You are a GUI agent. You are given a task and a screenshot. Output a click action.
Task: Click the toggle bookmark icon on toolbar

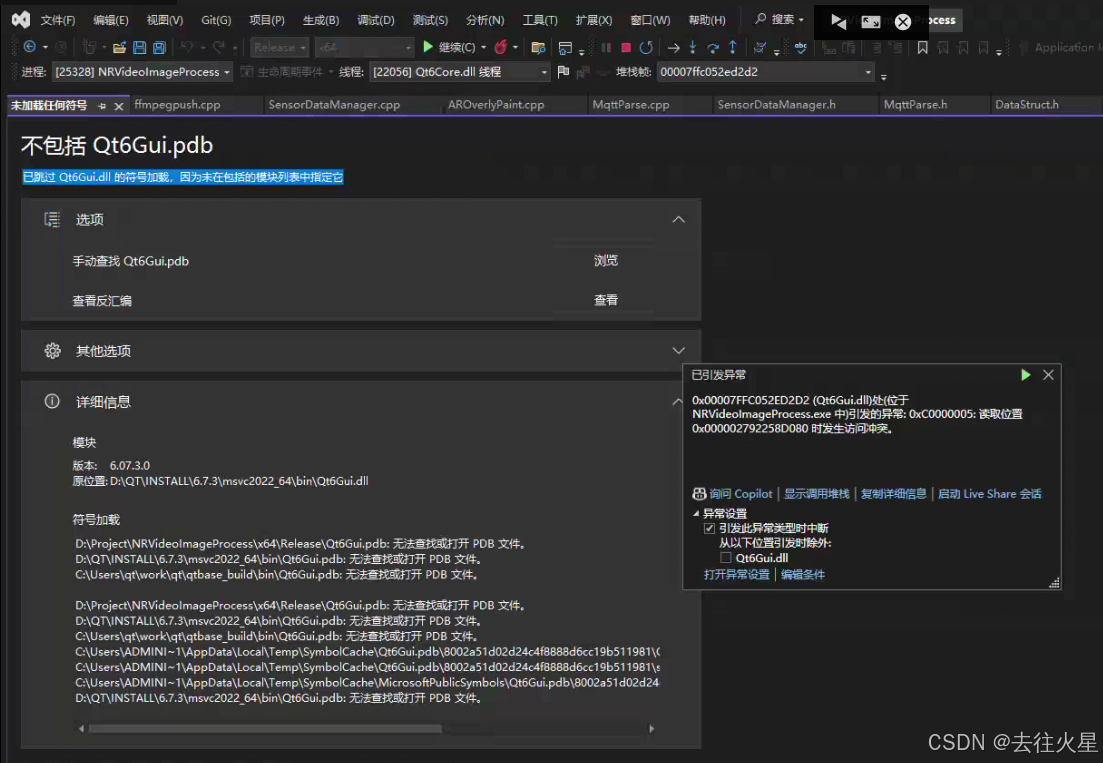pos(921,47)
